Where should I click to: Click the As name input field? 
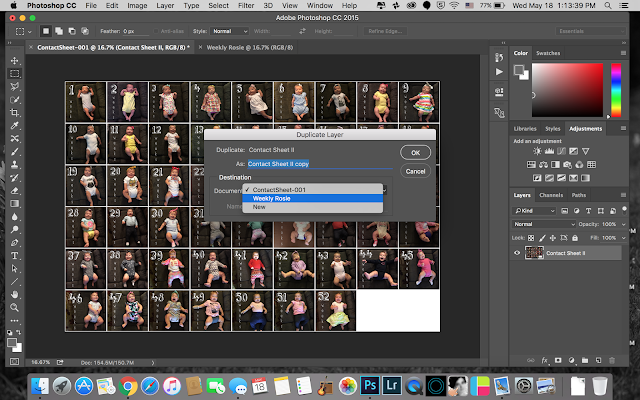[320, 164]
